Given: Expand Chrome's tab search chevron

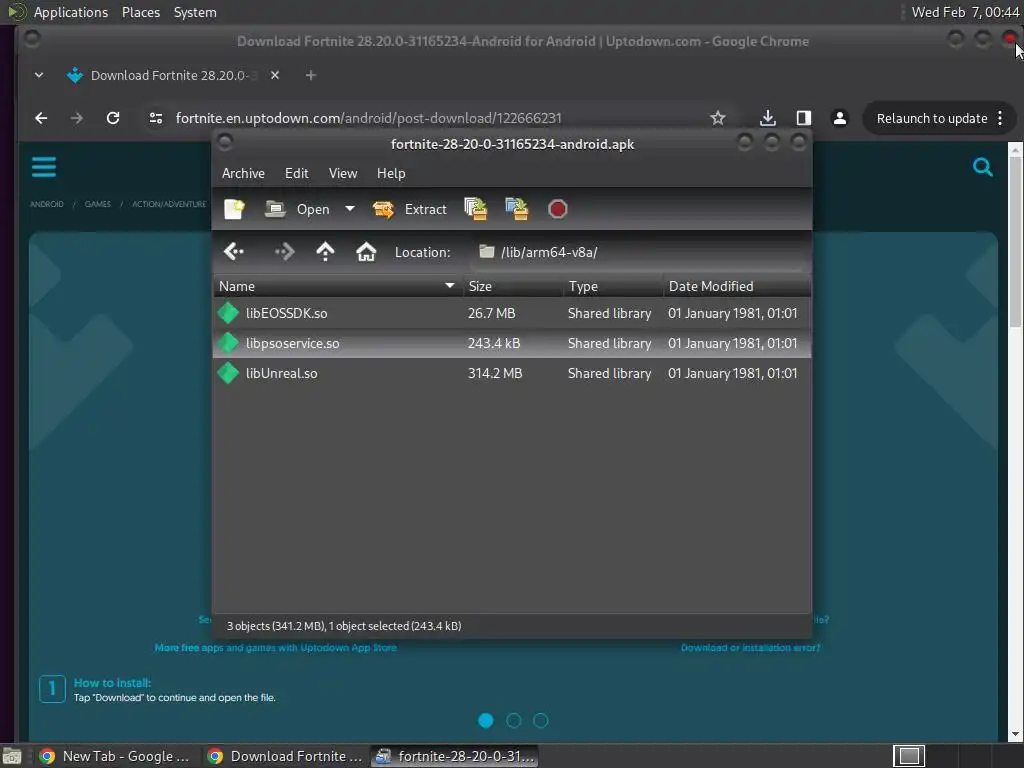Looking at the screenshot, I should click(39, 75).
